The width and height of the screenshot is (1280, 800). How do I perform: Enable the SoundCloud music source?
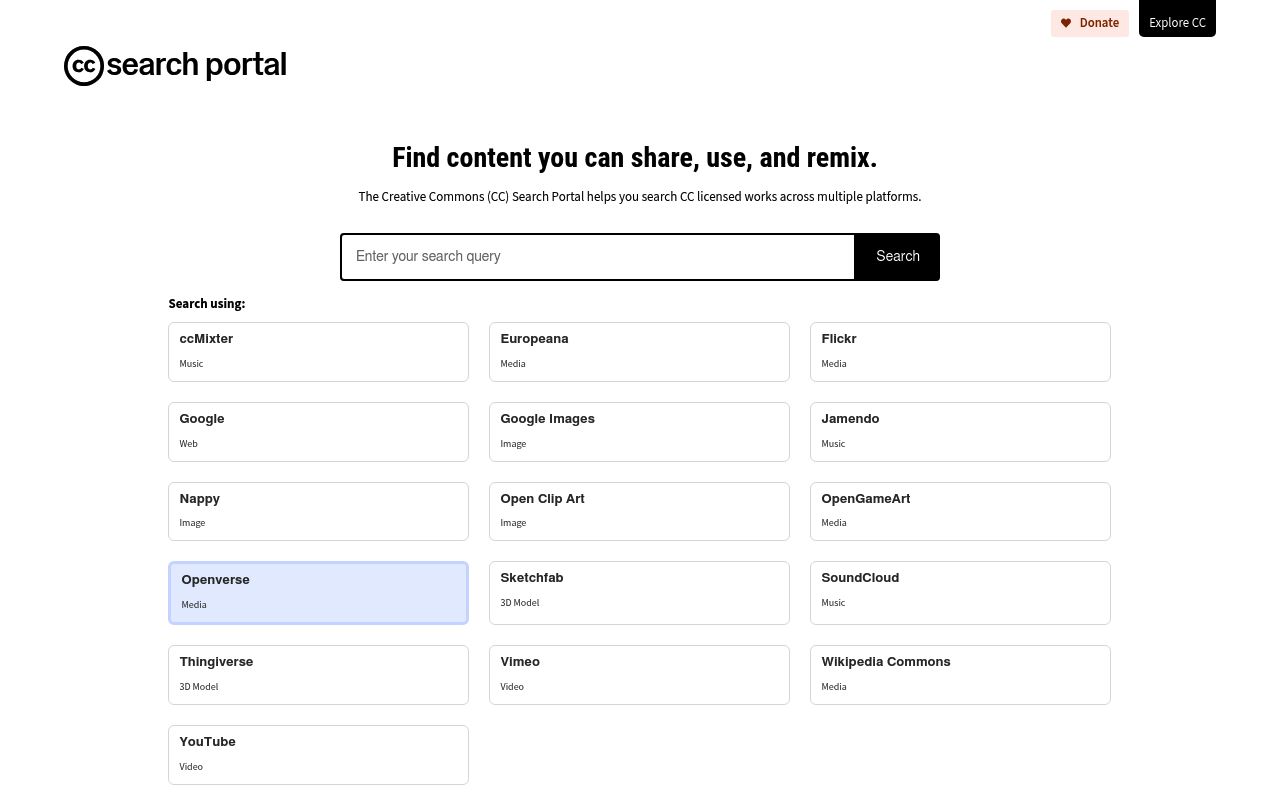pos(959,592)
